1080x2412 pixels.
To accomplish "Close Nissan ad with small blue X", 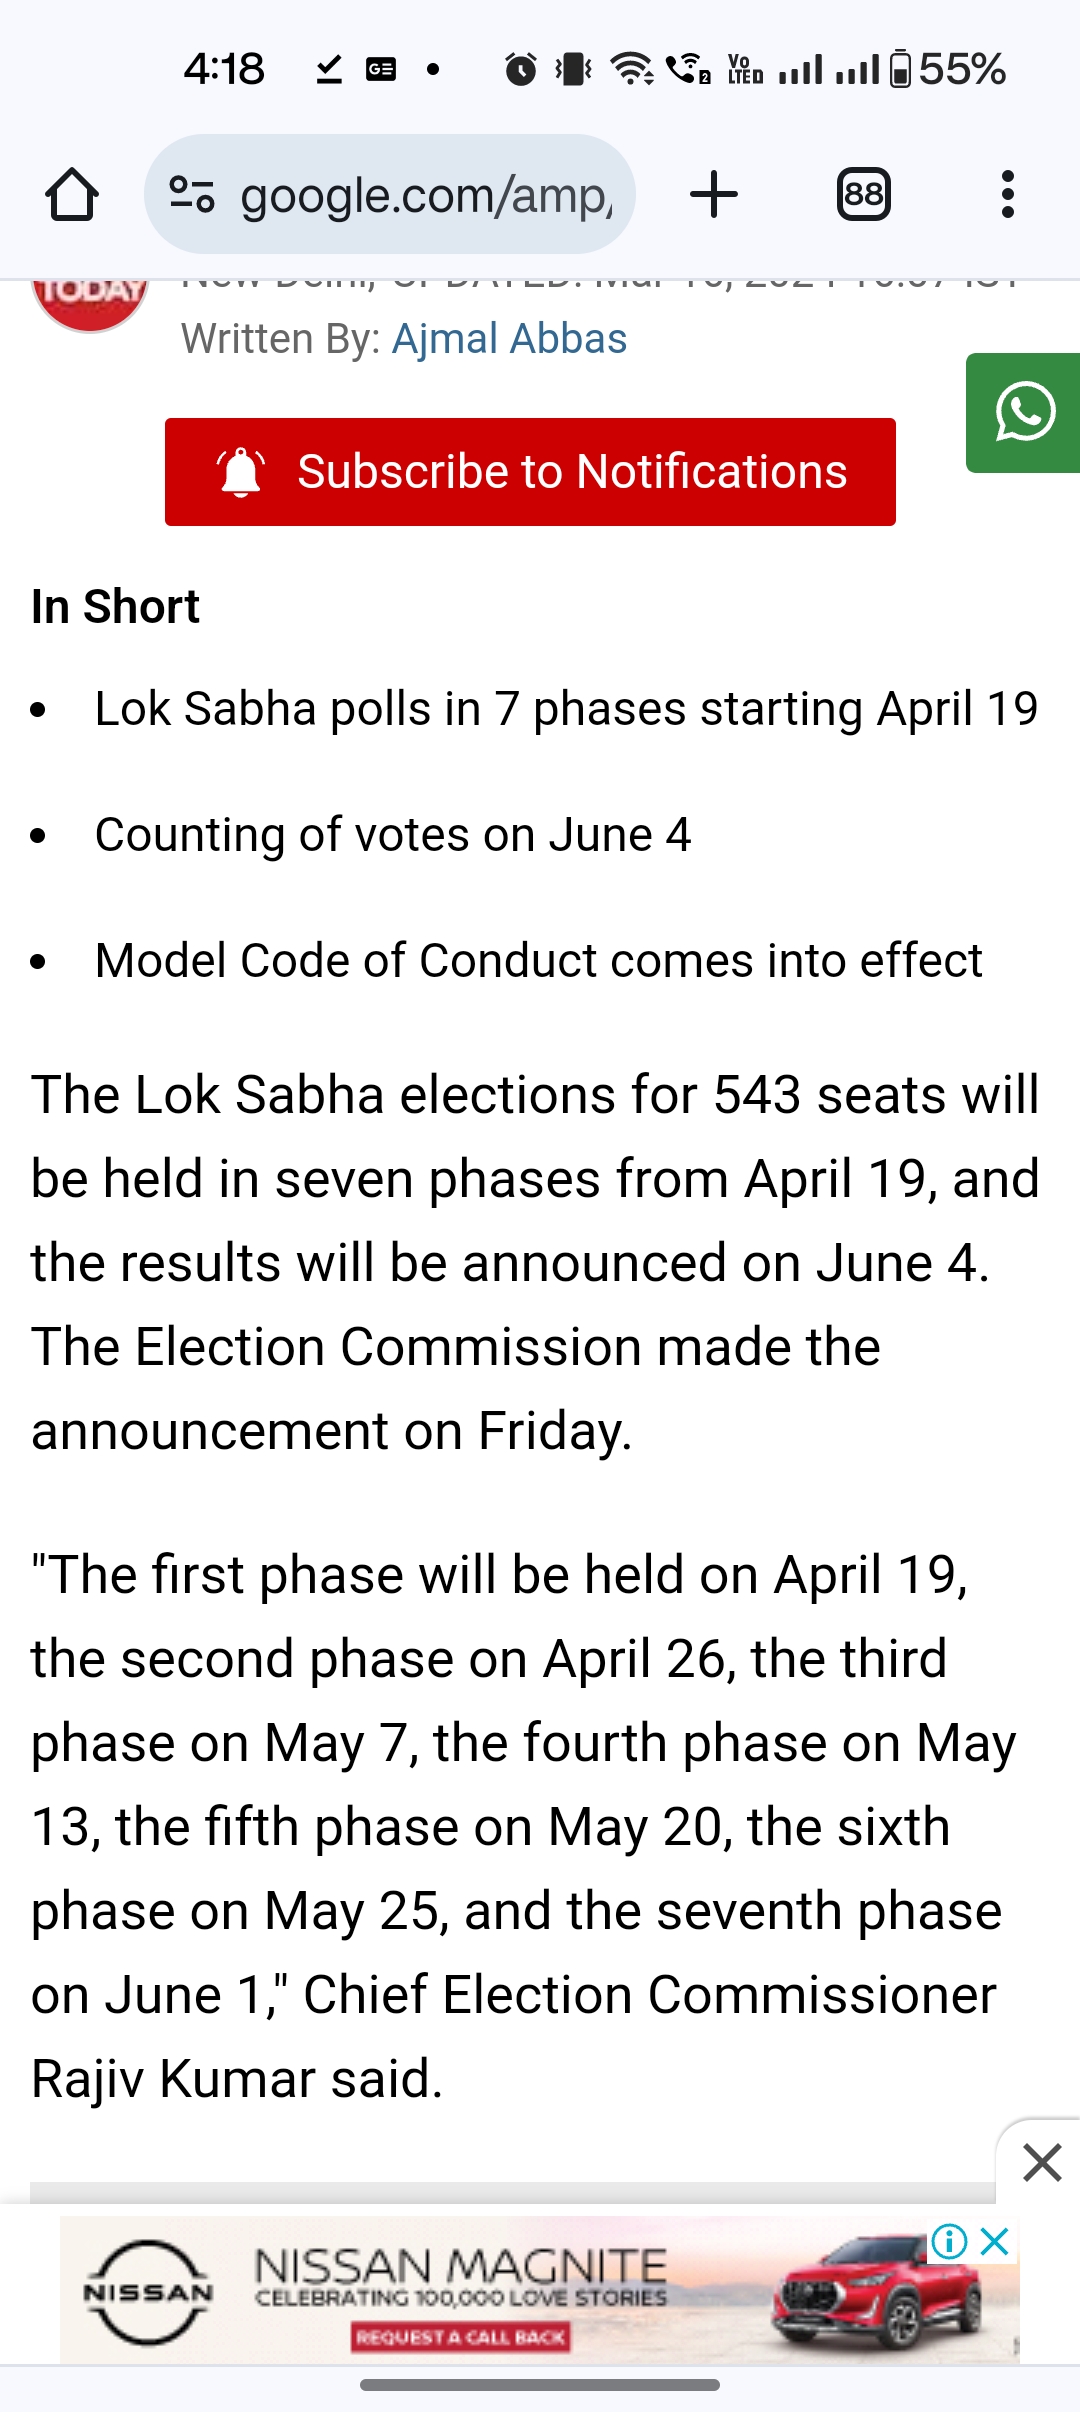I will coord(995,2241).
